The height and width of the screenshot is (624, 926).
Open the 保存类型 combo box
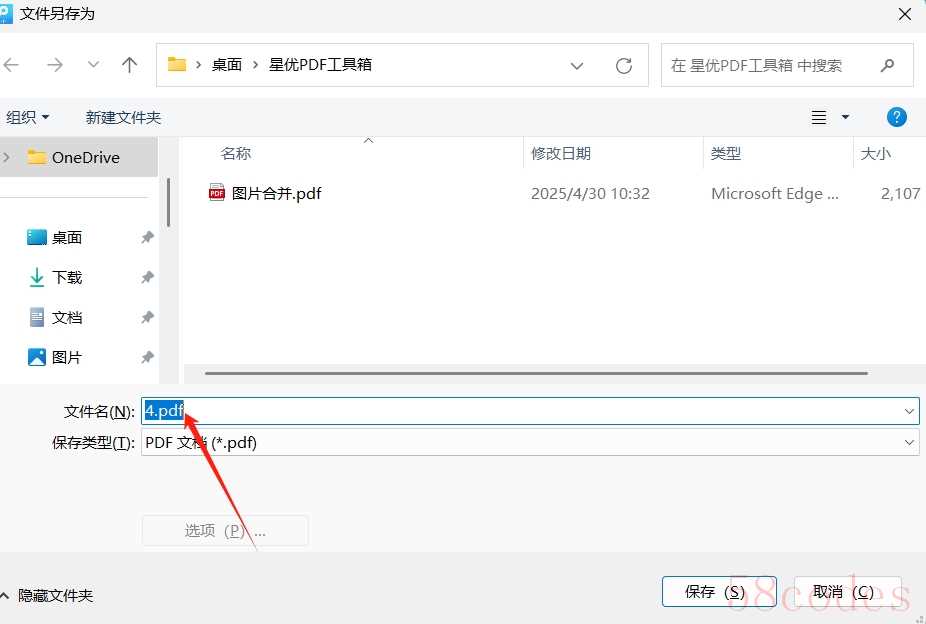(x=530, y=442)
